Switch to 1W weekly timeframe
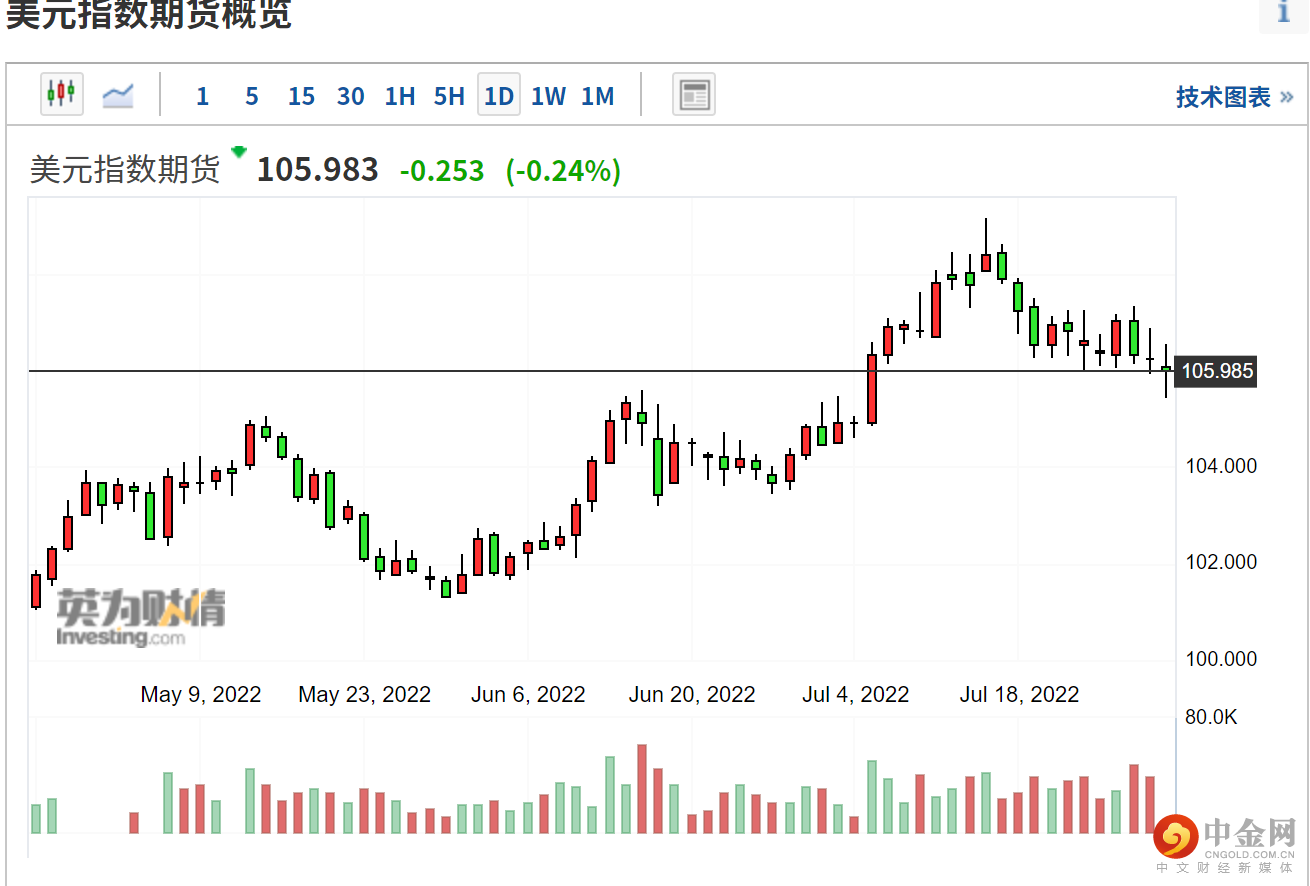1310x886 pixels. click(548, 96)
